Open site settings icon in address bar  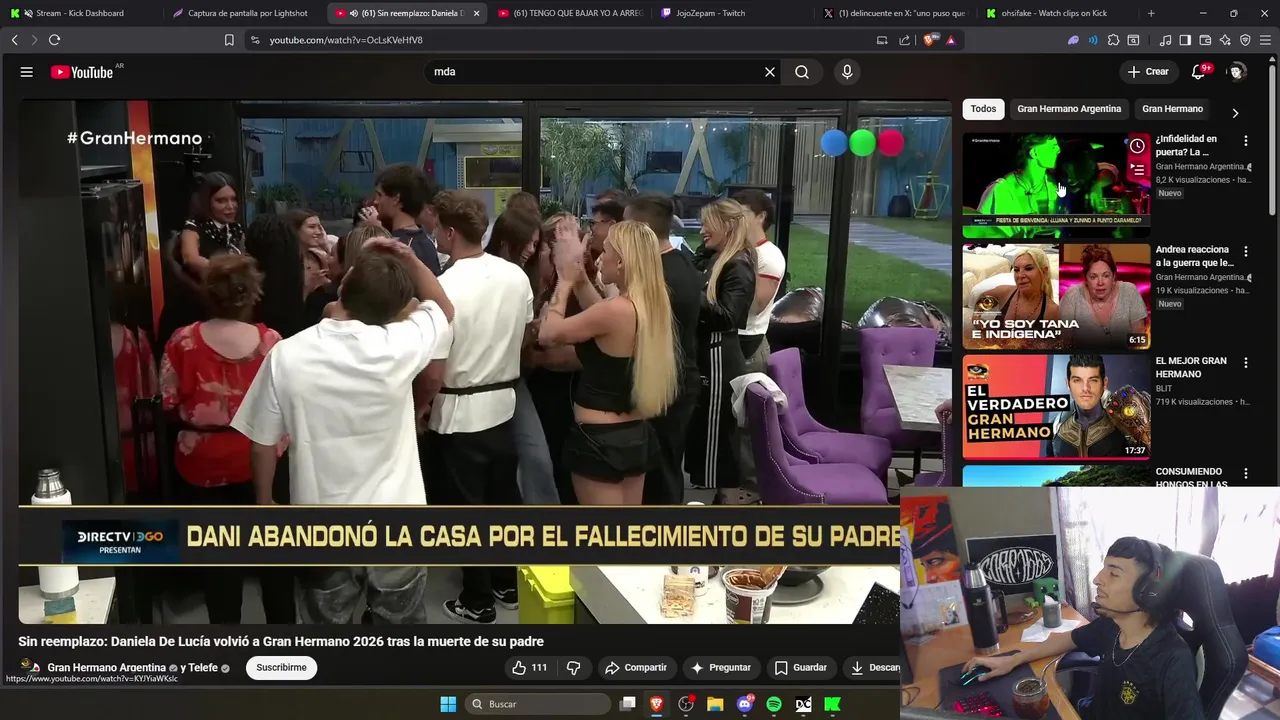pos(255,40)
